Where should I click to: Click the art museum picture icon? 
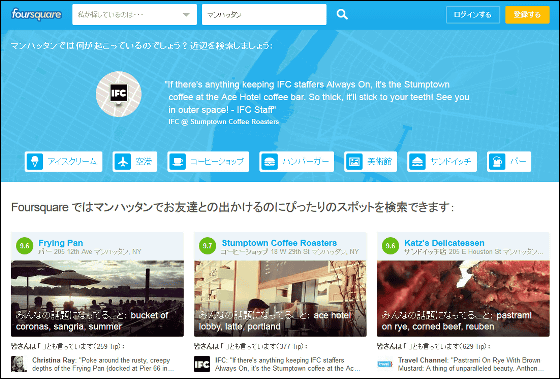pyautogui.click(x=354, y=161)
